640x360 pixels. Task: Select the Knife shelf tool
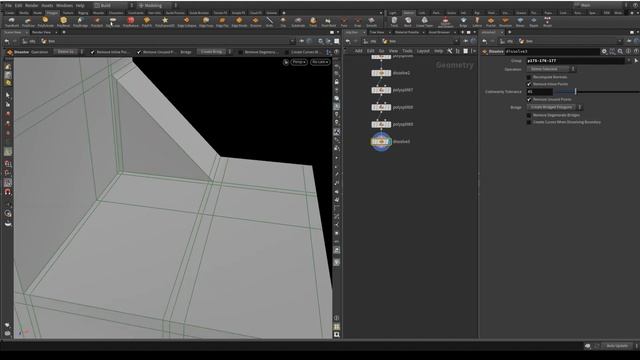tap(269, 22)
